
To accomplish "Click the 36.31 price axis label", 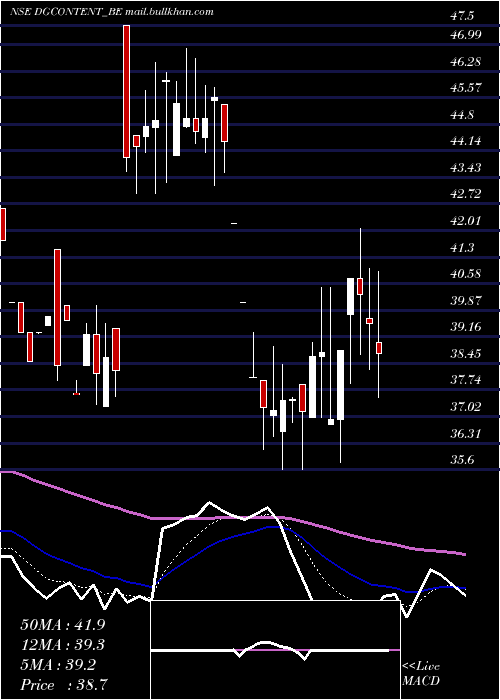I will [466, 433].
